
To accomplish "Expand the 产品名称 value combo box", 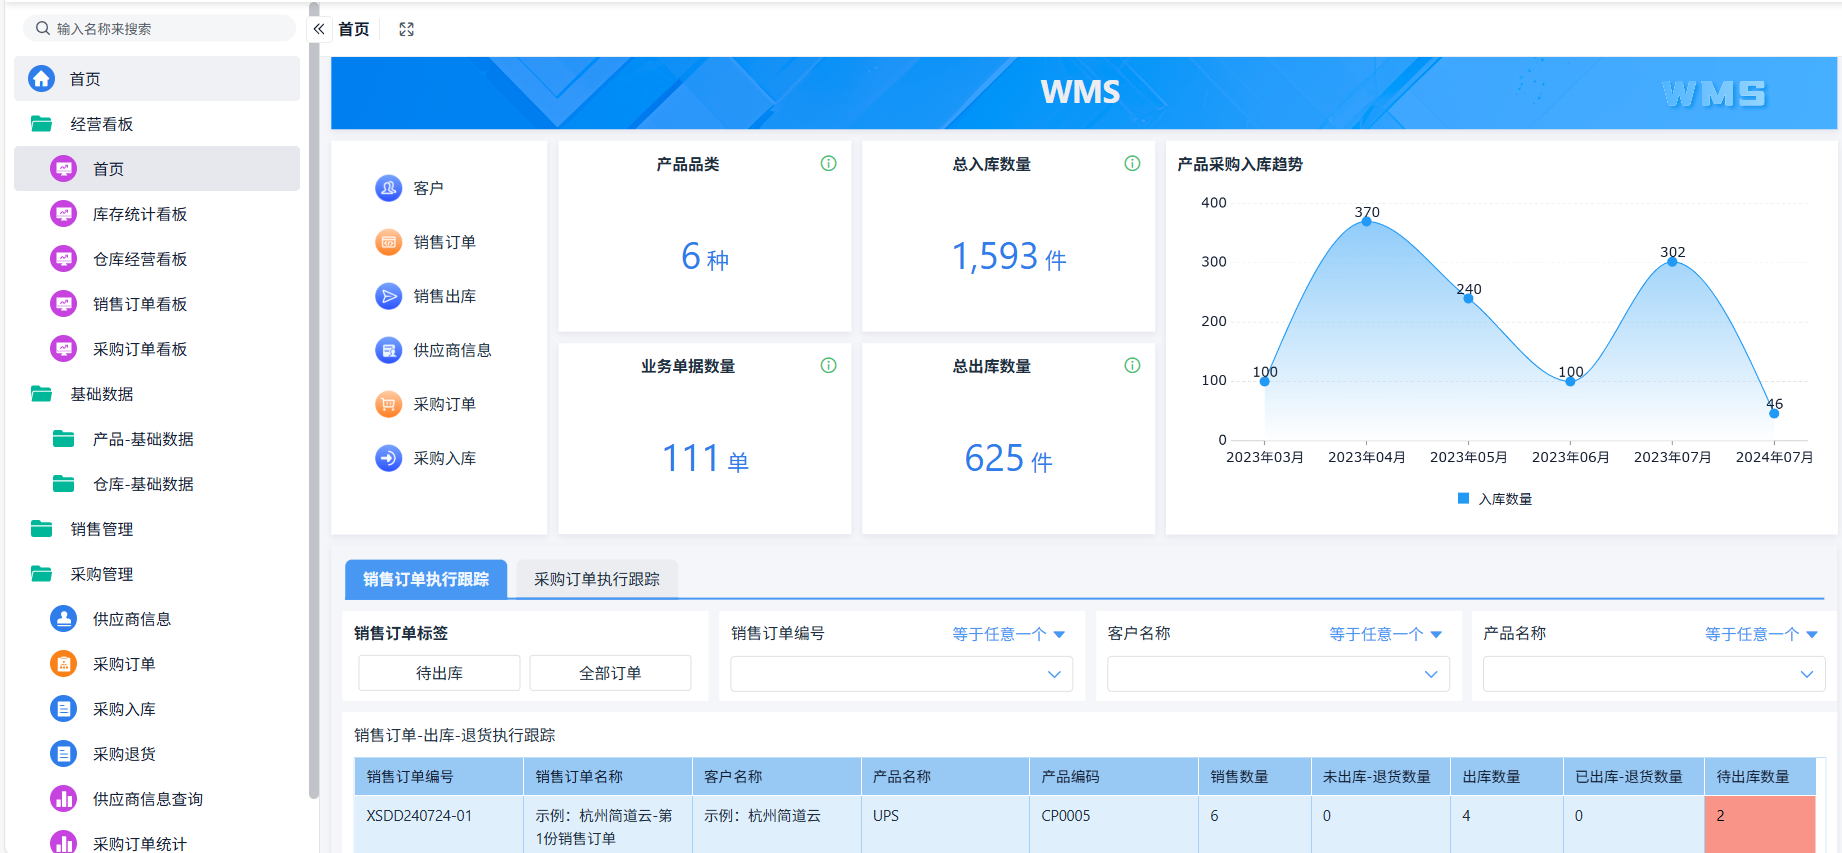I will point(1654,674).
